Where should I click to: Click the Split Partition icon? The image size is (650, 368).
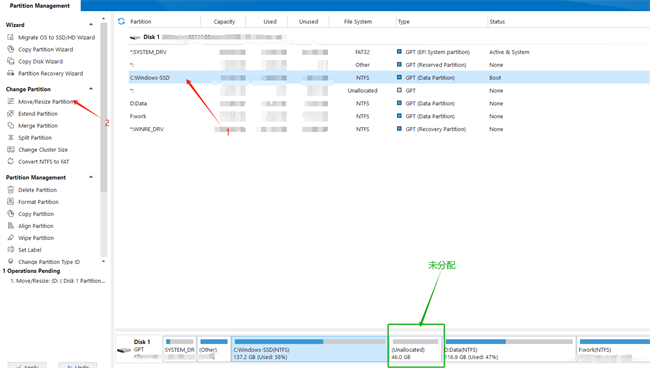(x=11, y=138)
